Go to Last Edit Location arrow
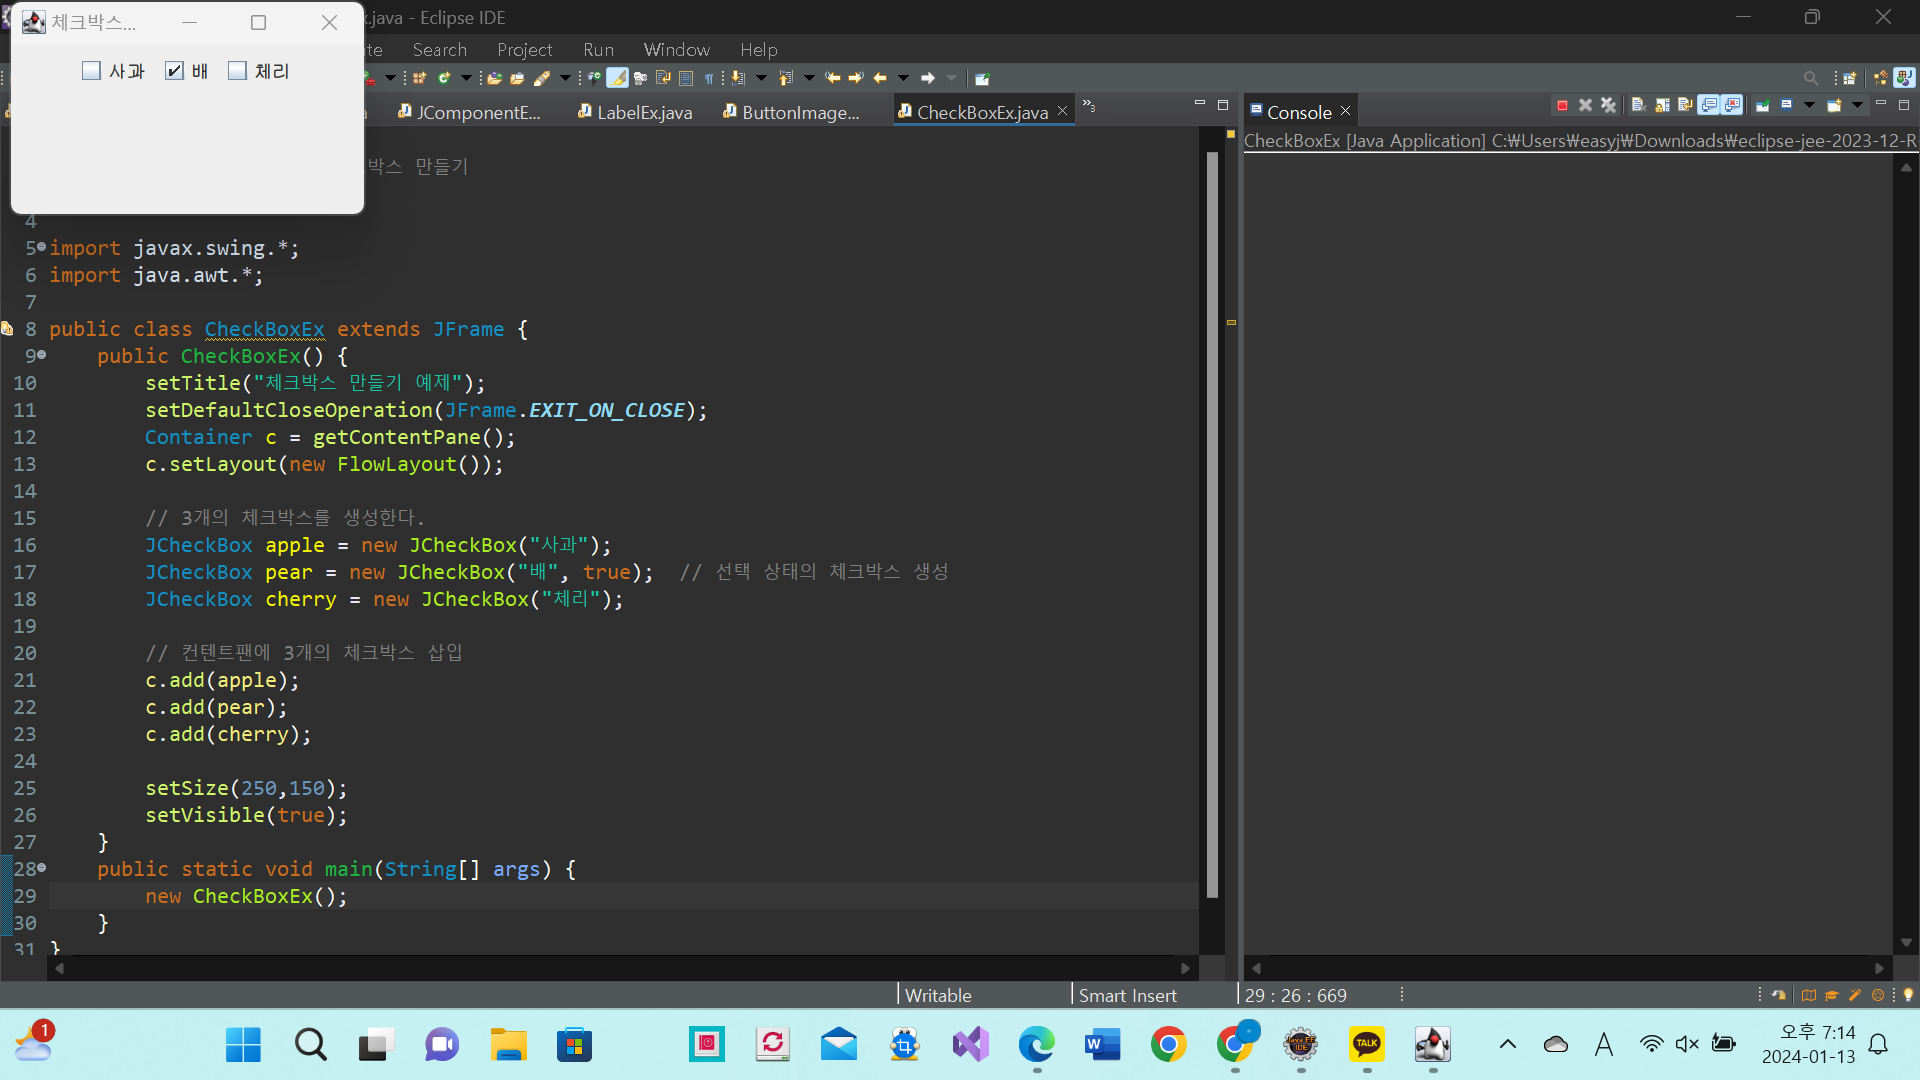This screenshot has height=1080, width=1920. point(832,78)
